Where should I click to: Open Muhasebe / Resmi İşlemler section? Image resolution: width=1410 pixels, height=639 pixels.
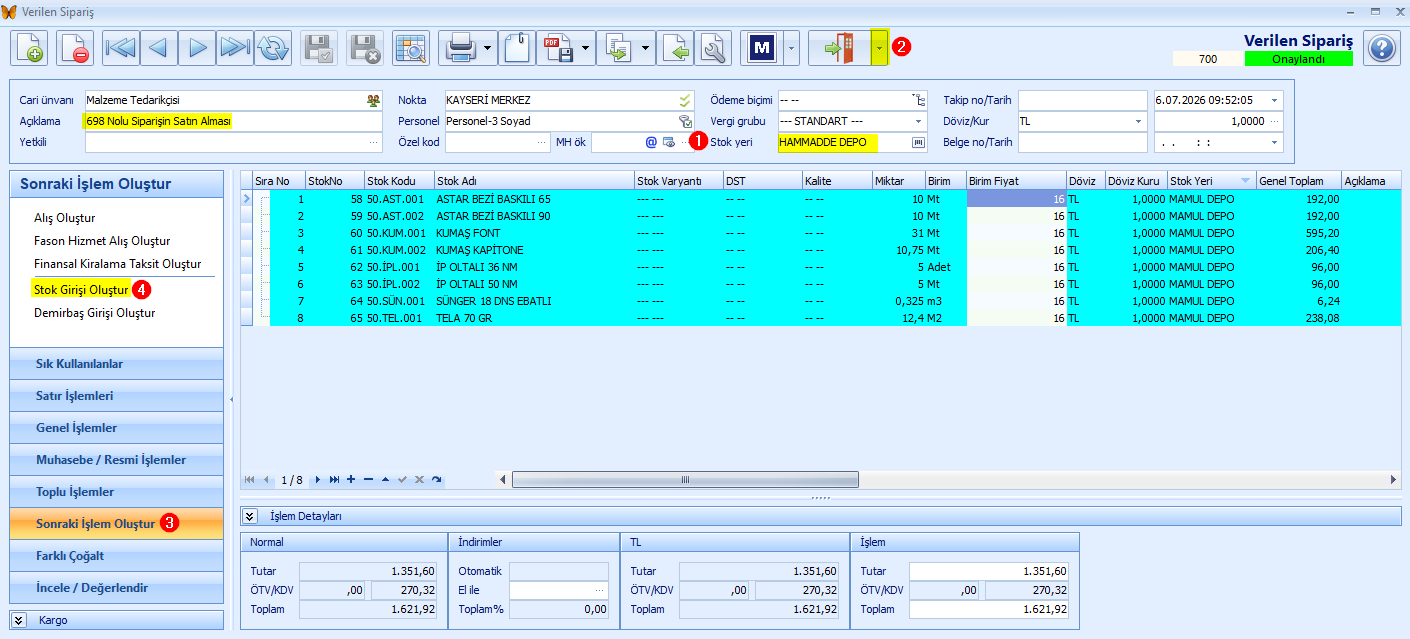116,460
